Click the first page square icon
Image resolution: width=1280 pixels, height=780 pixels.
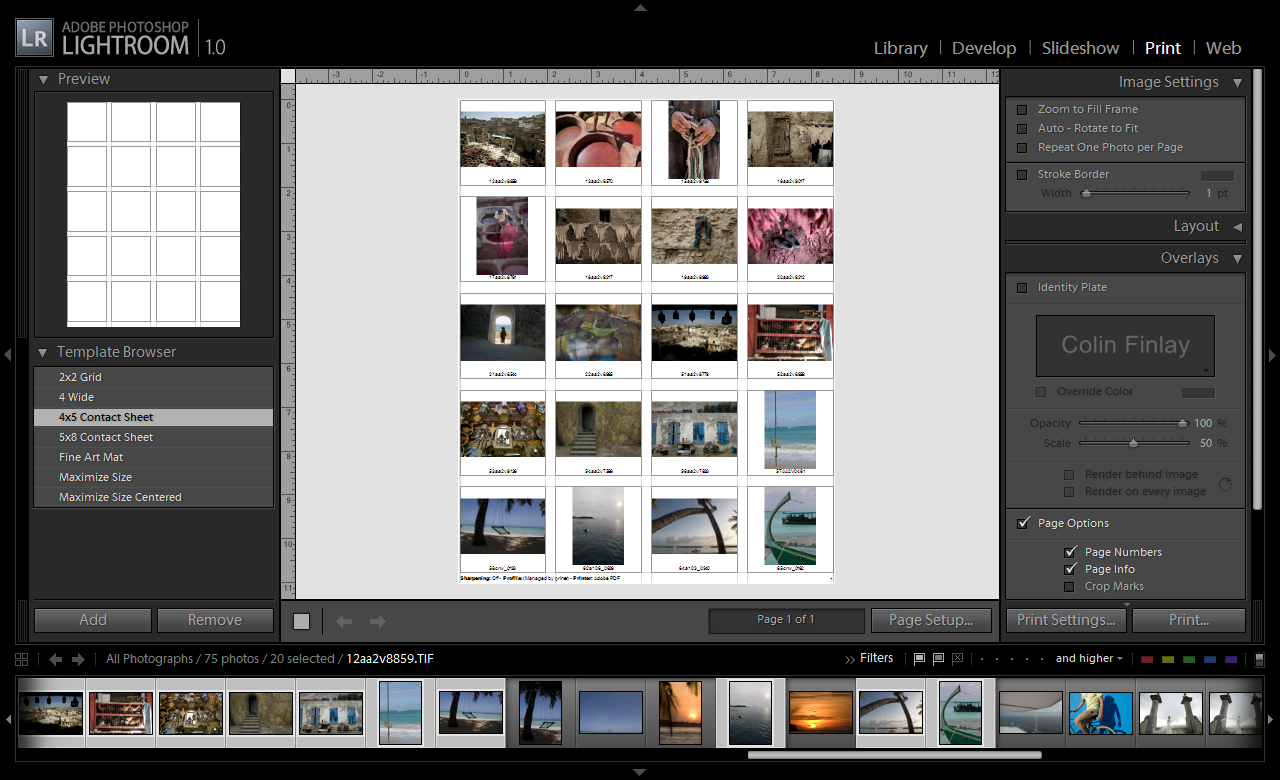point(302,621)
